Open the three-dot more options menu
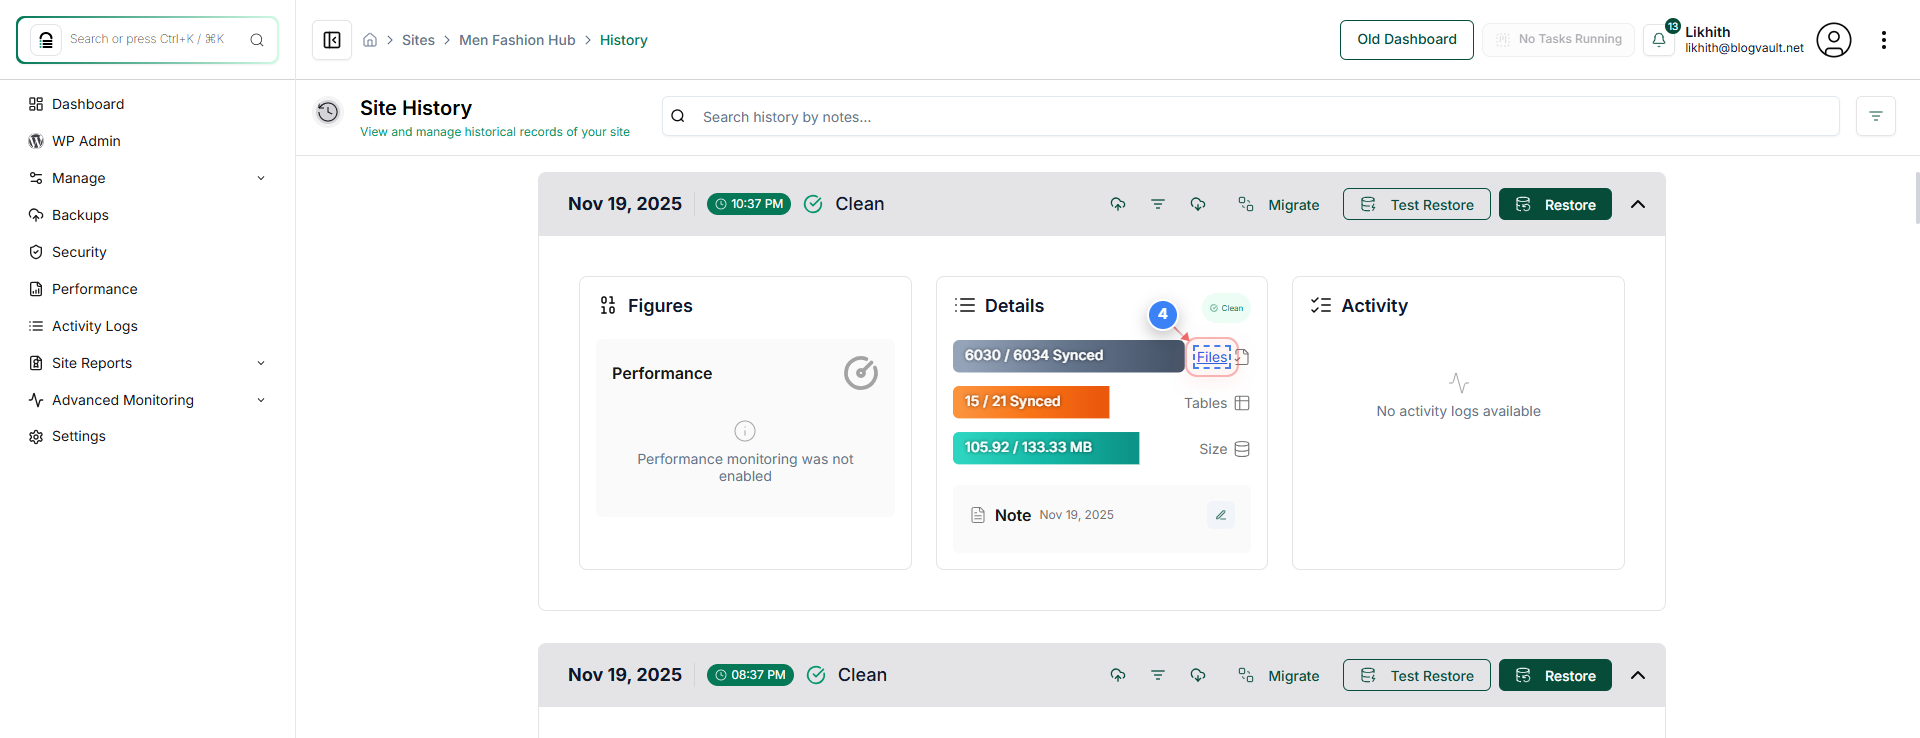1920x738 pixels. [x=1884, y=40]
